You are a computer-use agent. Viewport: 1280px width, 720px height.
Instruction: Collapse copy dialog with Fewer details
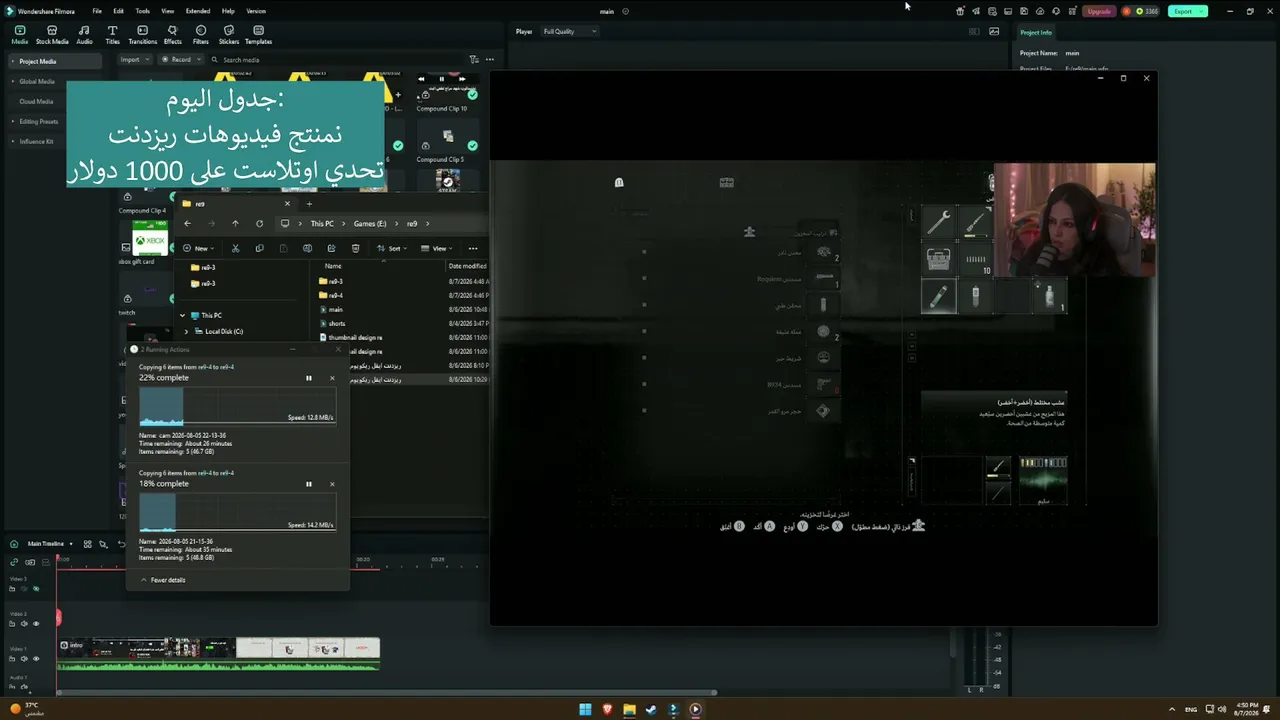(x=162, y=580)
